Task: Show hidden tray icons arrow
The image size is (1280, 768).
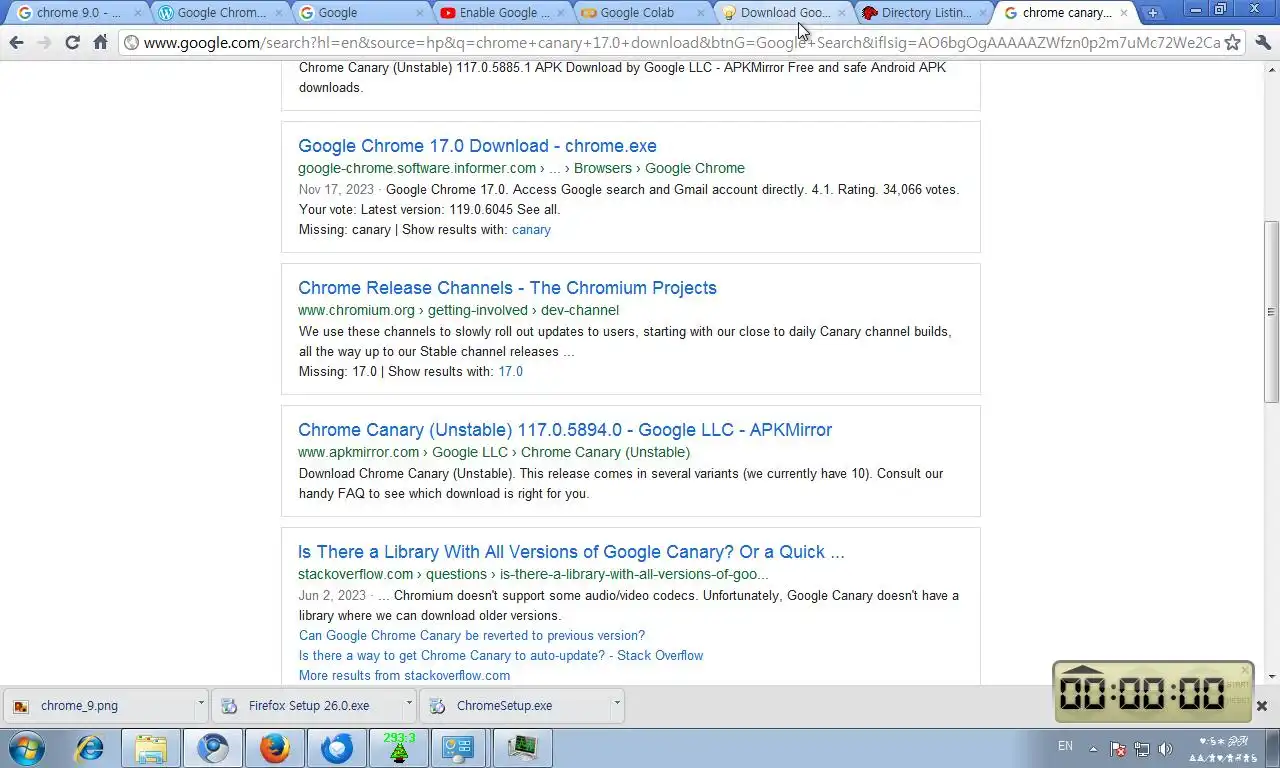Action: pyautogui.click(x=1093, y=748)
